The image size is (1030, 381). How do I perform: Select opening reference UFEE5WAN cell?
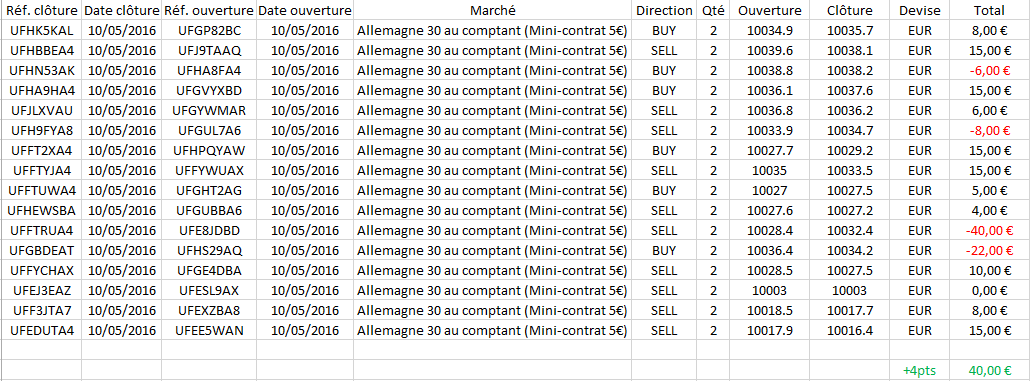(x=209, y=330)
